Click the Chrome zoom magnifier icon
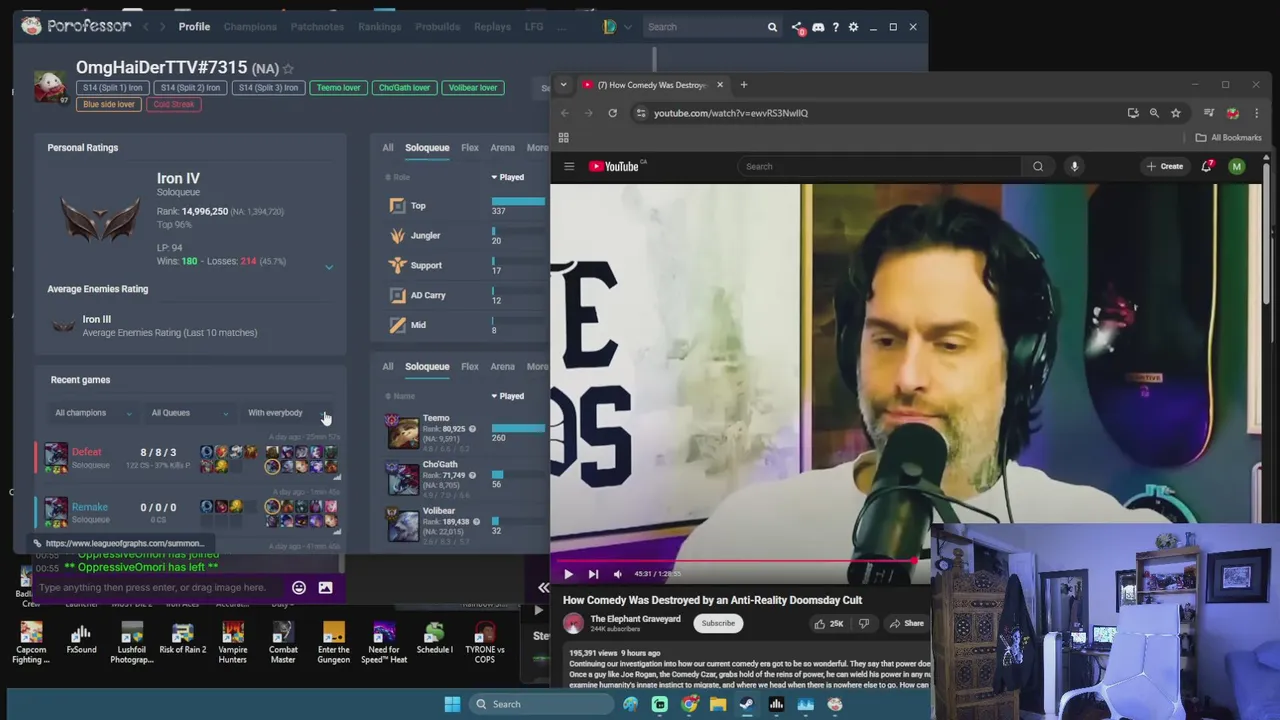This screenshot has width=1280, height=720. coord(1154,113)
